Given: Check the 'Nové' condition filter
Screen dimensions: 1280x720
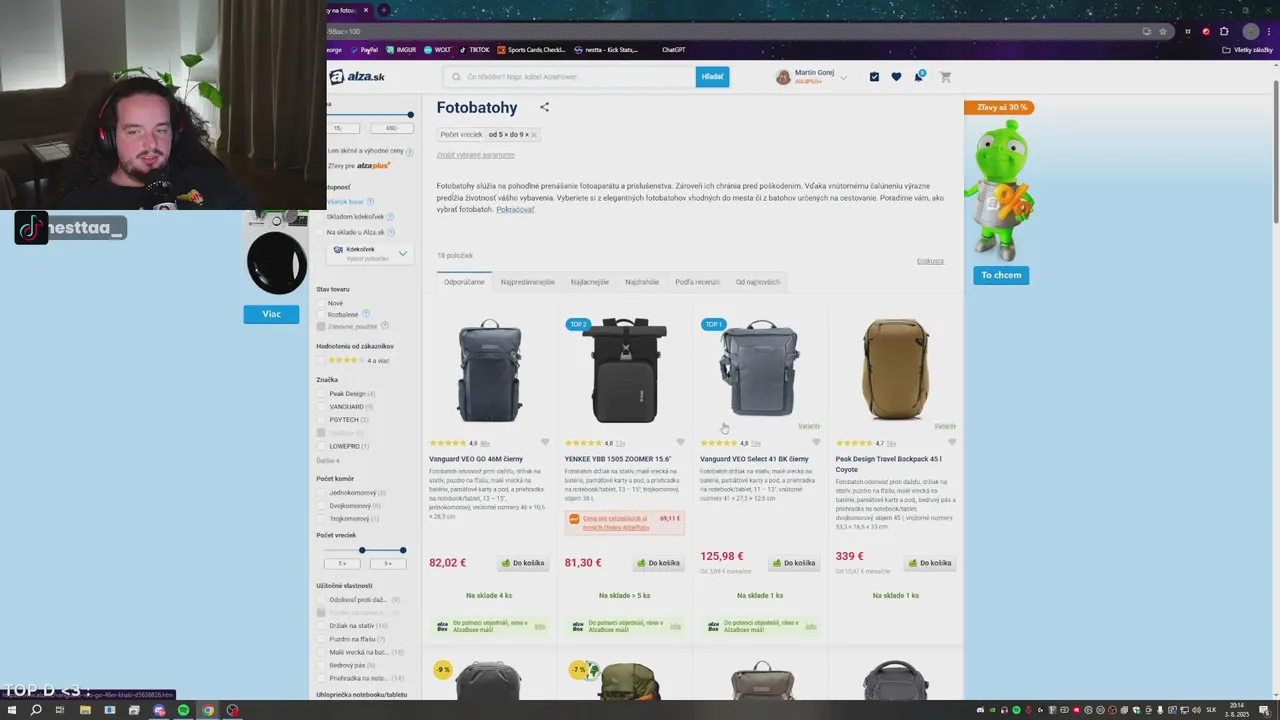Looking at the screenshot, I should click(x=321, y=303).
